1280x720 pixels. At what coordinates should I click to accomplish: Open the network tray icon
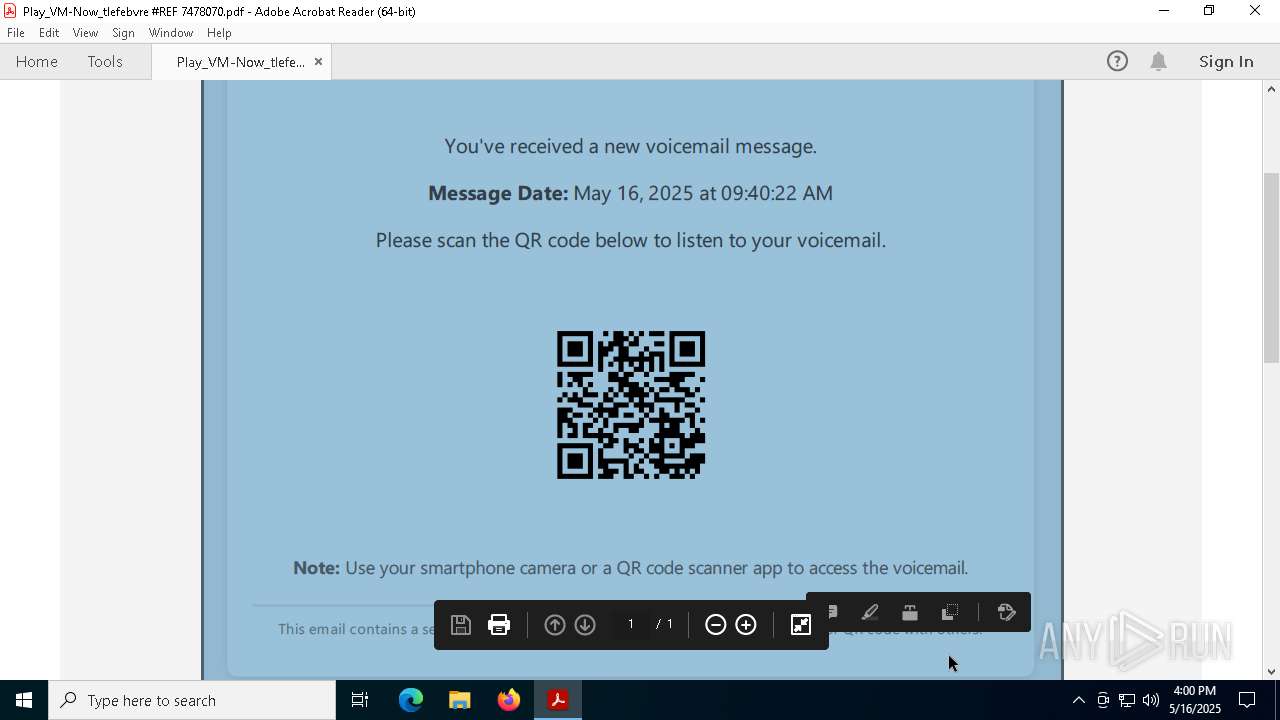tap(1127, 700)
